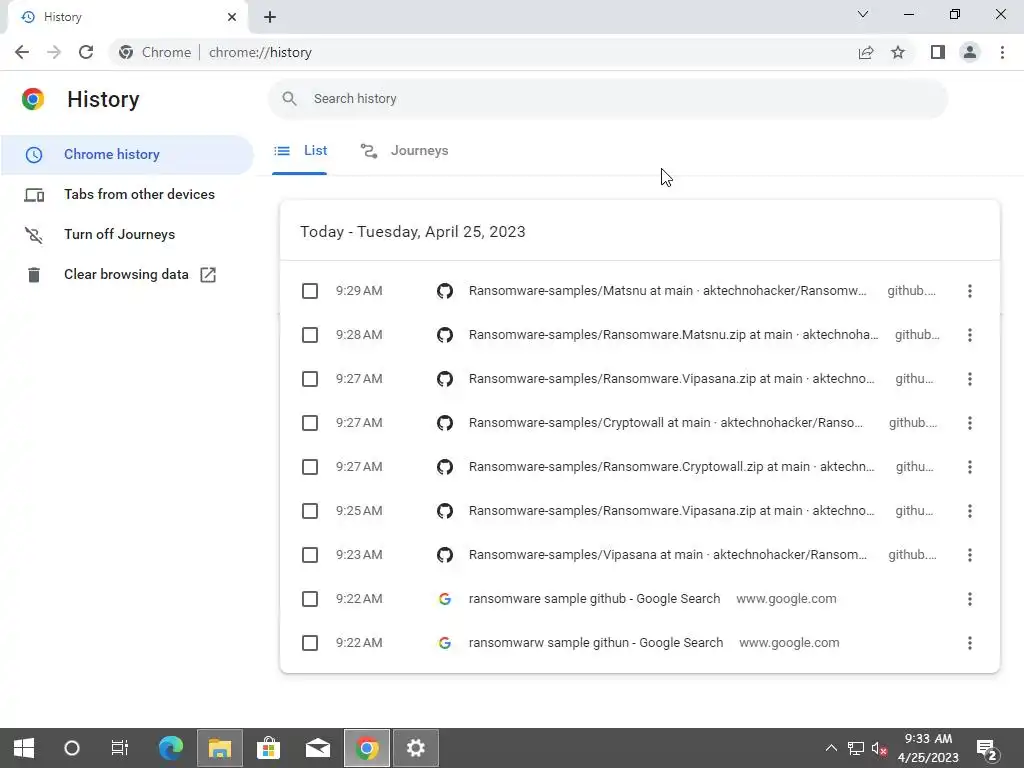Switch to the Journeys tab
The height and width of the screenshot is (768, 1024).
point(404,151)
